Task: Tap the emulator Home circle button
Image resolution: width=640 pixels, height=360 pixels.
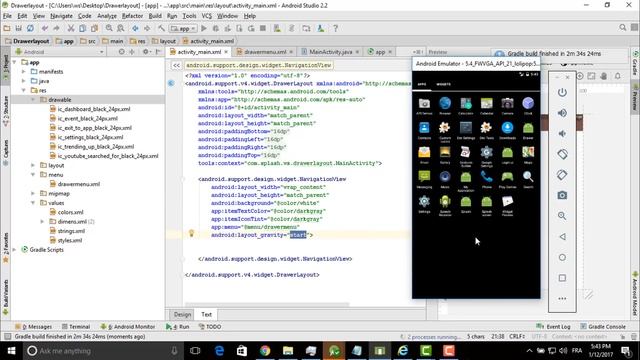Action: coord(562,258)
